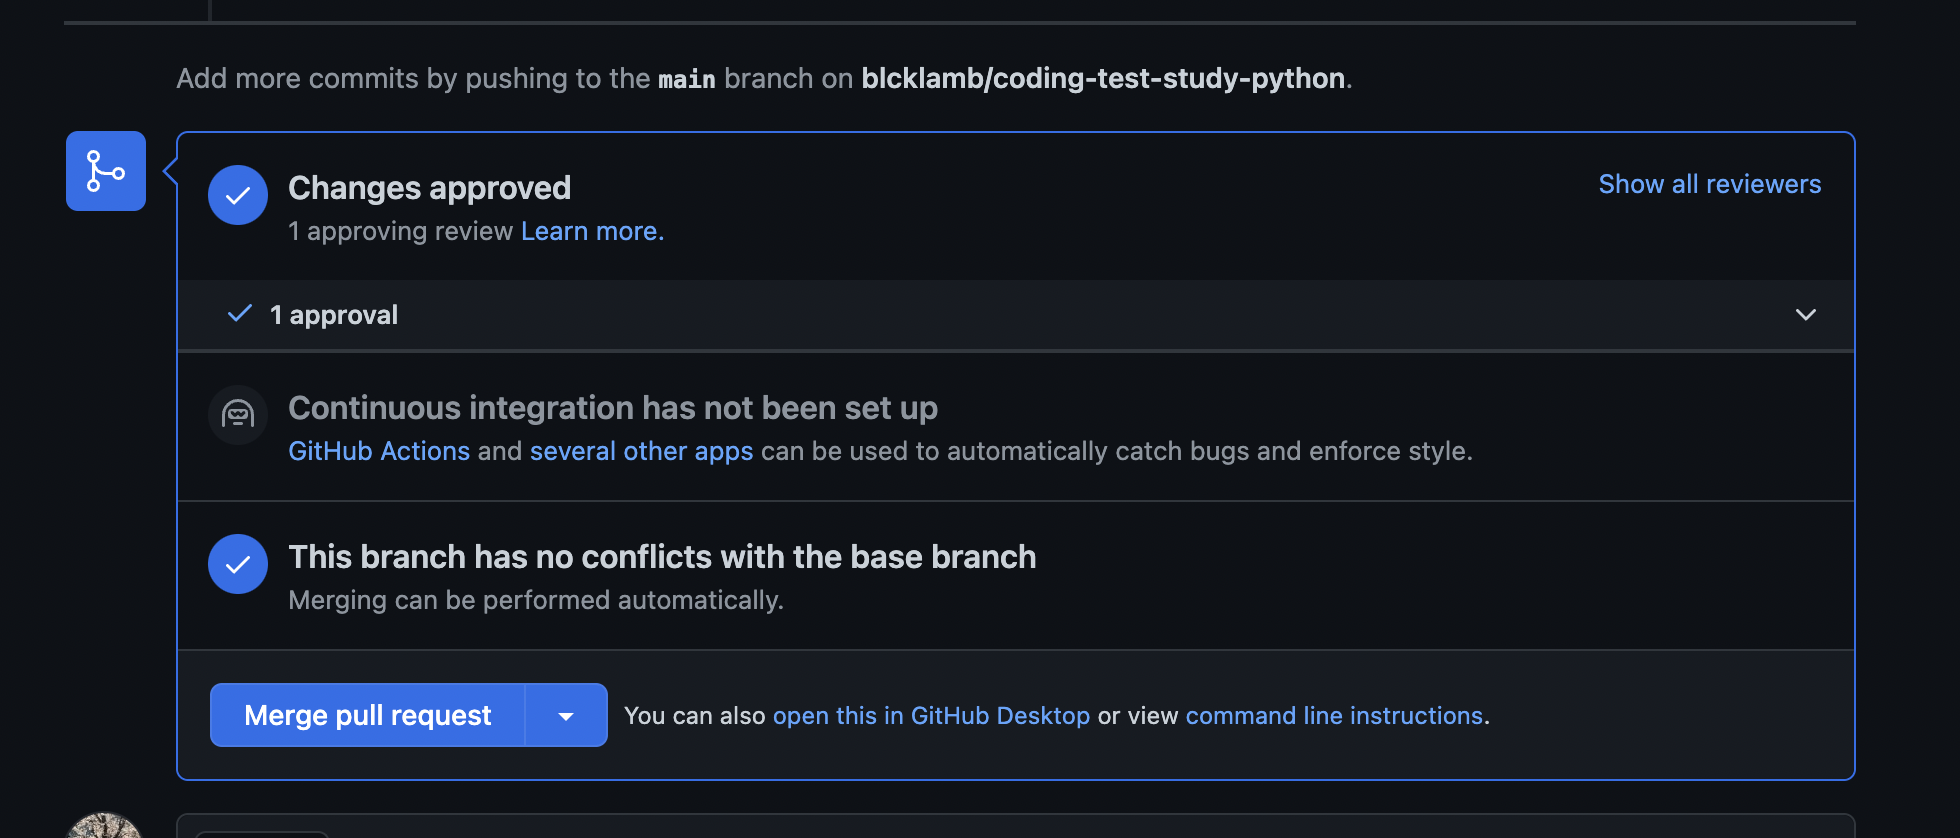
Task: Click the several other apps link
Action: click(x=641, y=451)
